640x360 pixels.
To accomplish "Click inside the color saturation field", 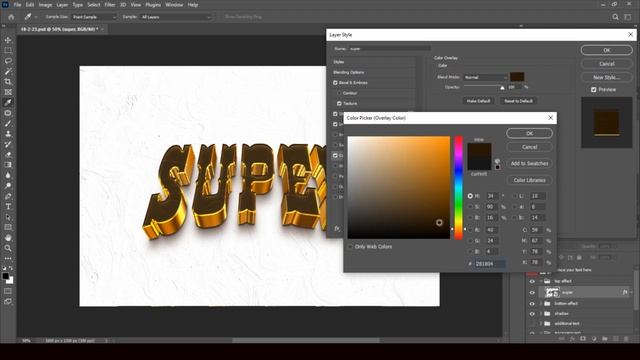I will [x=399, y=188].
